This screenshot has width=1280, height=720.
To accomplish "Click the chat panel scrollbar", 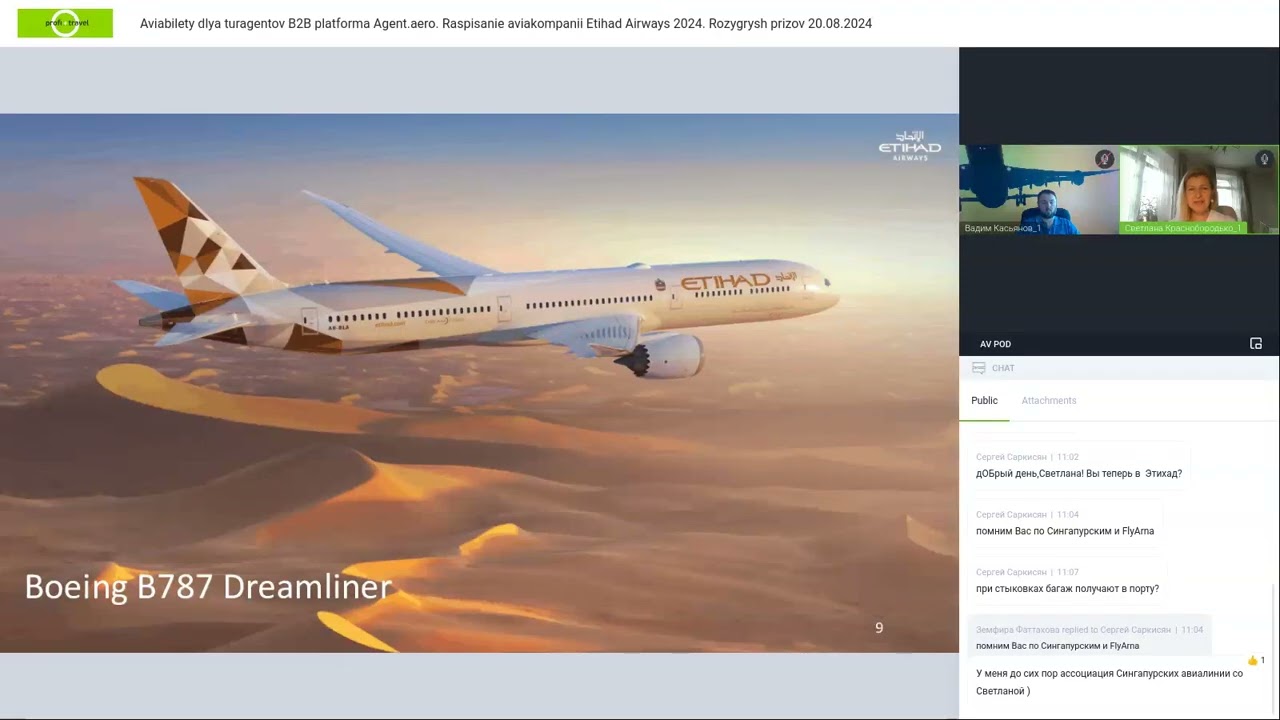I will [1274, 650].
